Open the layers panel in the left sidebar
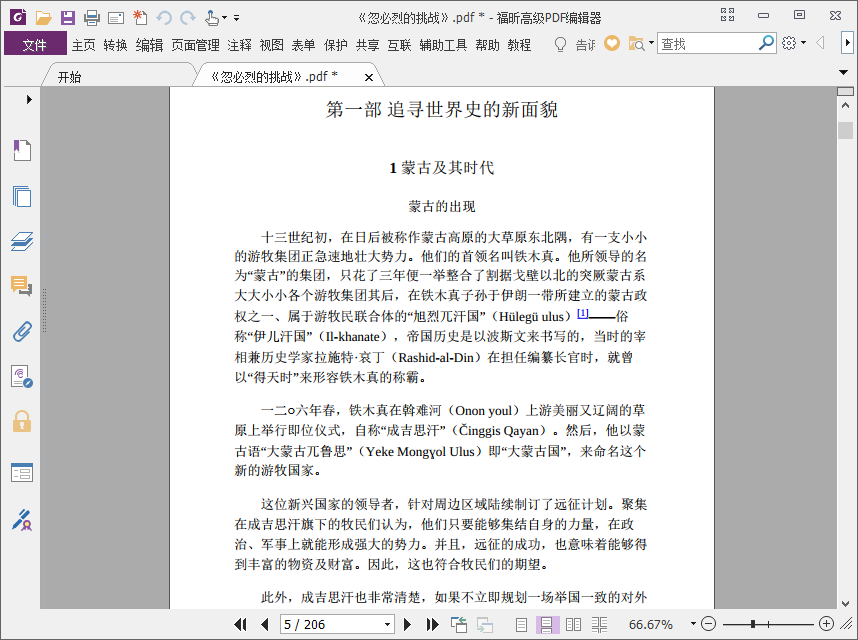 (x=22, y=241)
